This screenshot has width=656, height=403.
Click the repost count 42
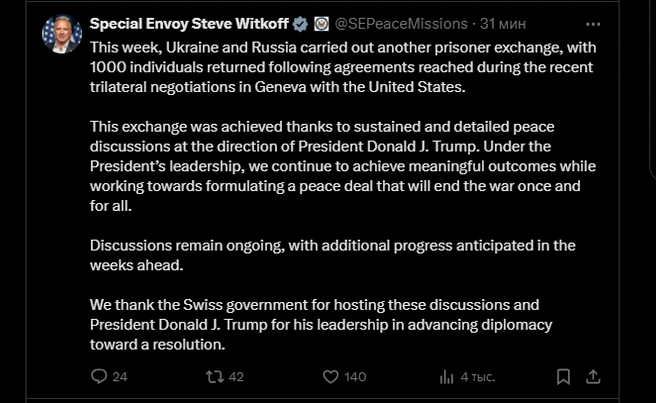236,377
